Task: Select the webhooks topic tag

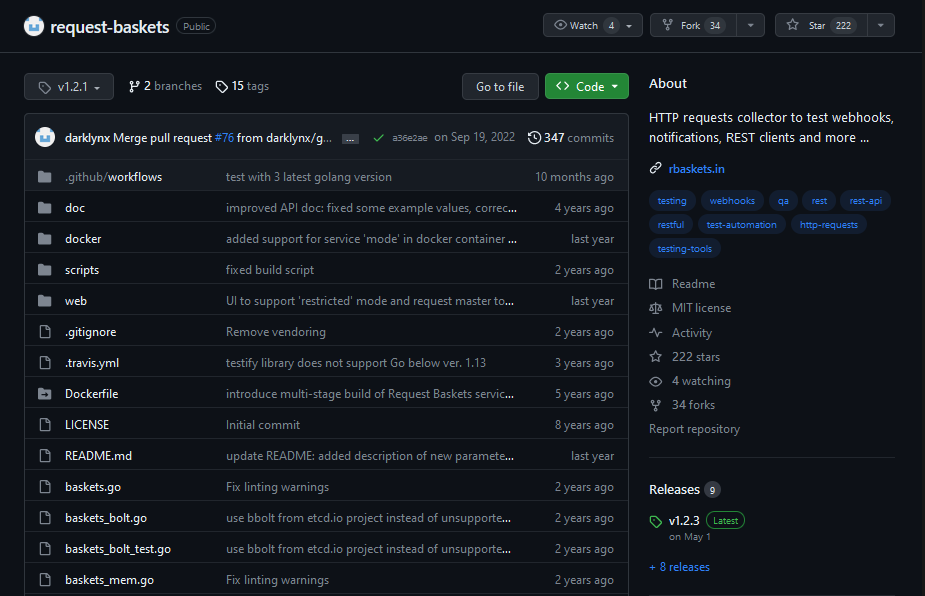Action: click(732, 201)
